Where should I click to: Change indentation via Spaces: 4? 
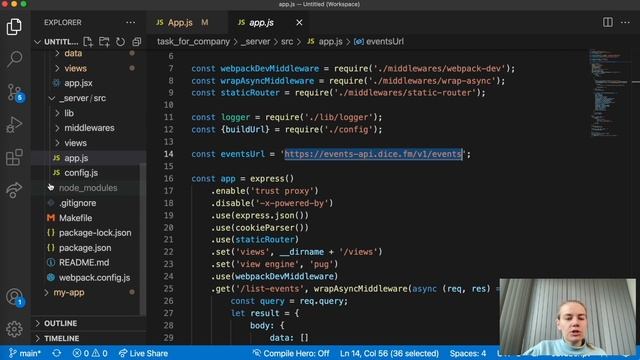point(468,353)
